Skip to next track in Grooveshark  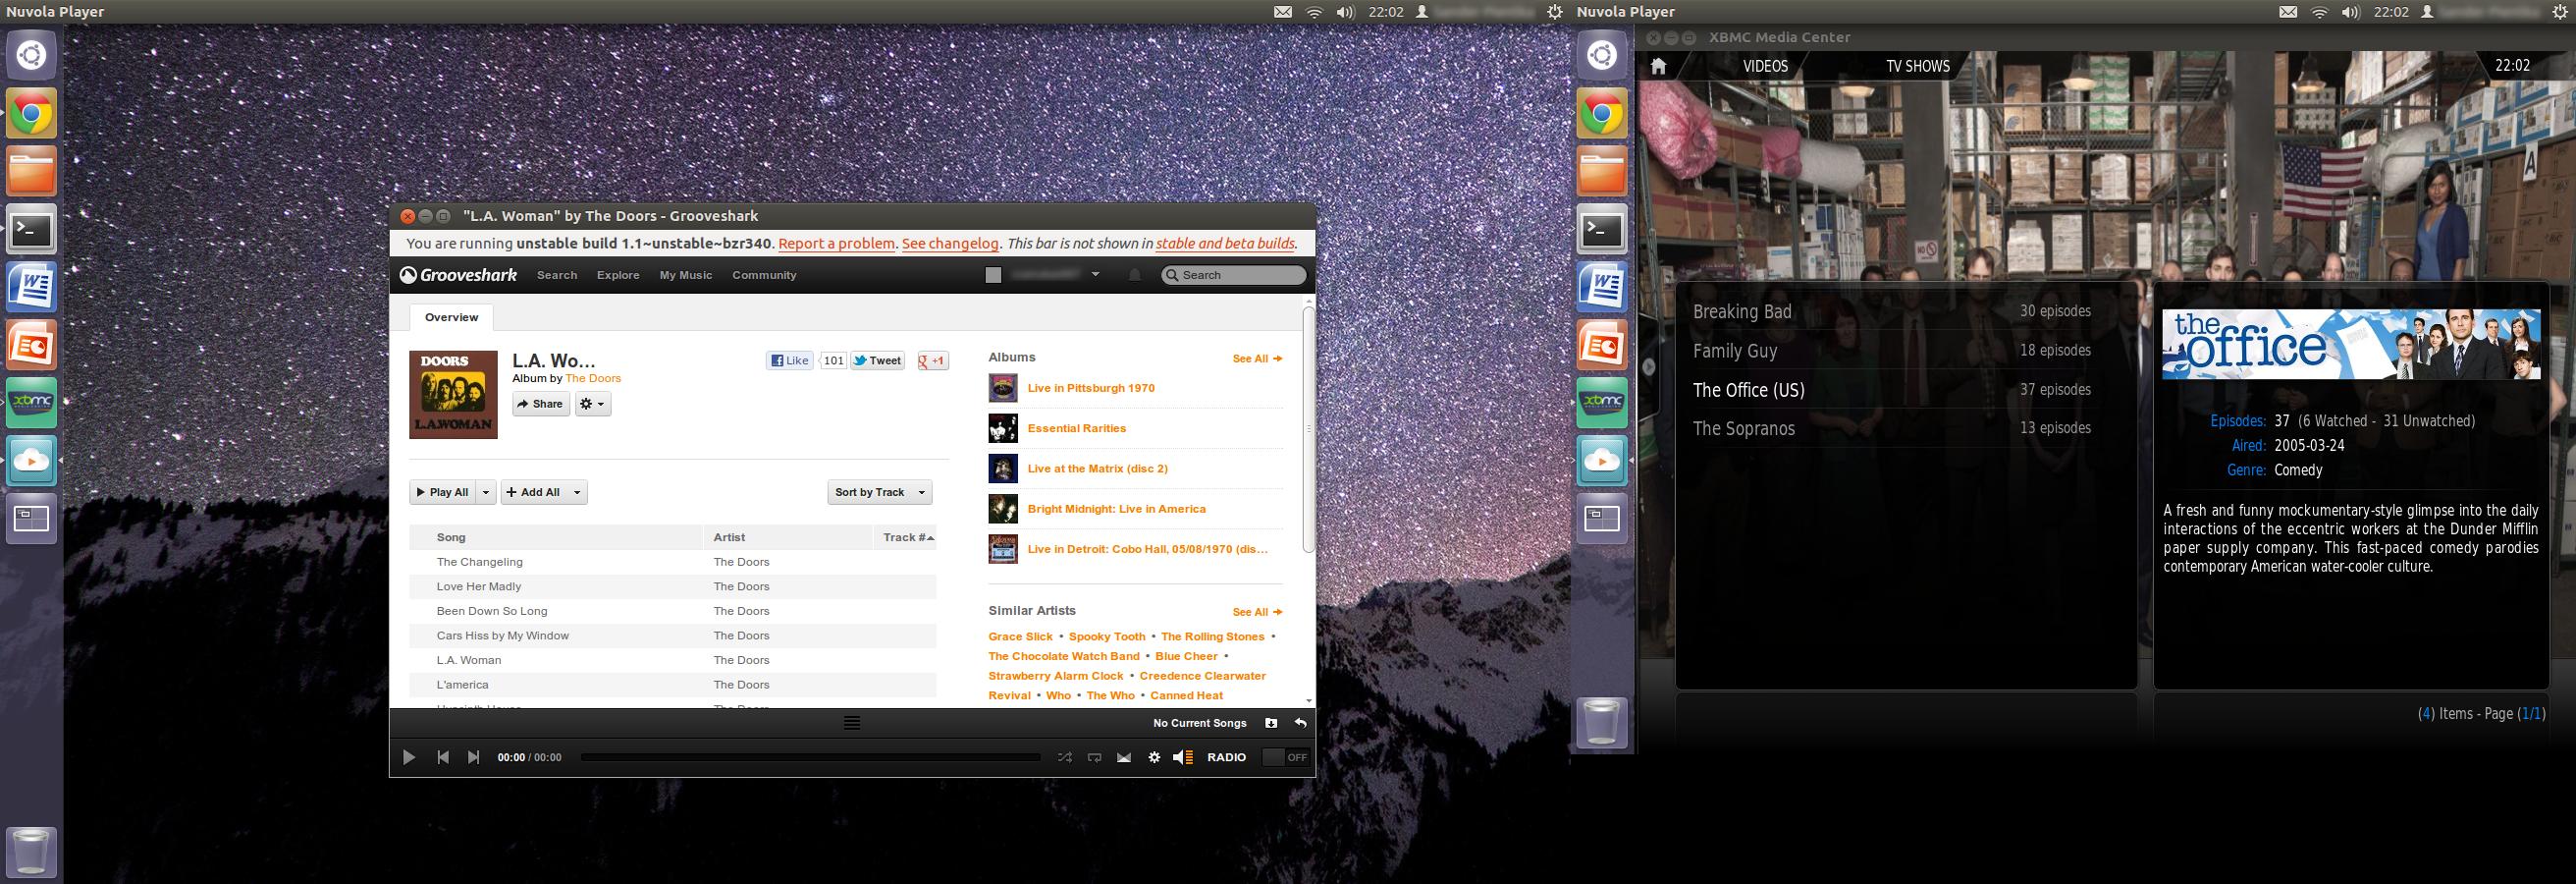[x=473, y=757]
